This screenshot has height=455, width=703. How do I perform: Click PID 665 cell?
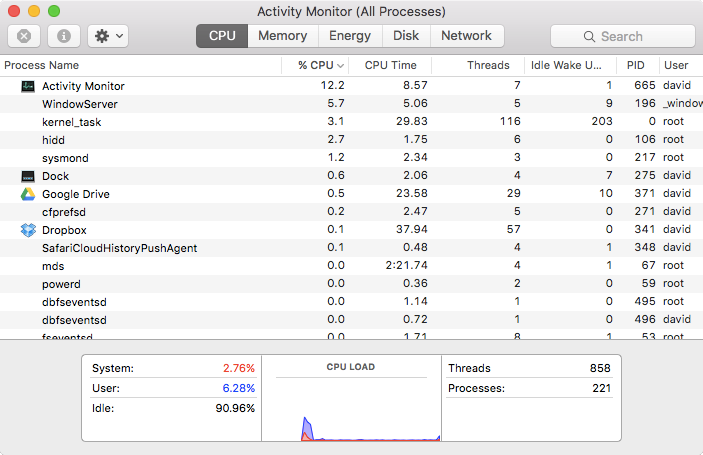[645, 85]
